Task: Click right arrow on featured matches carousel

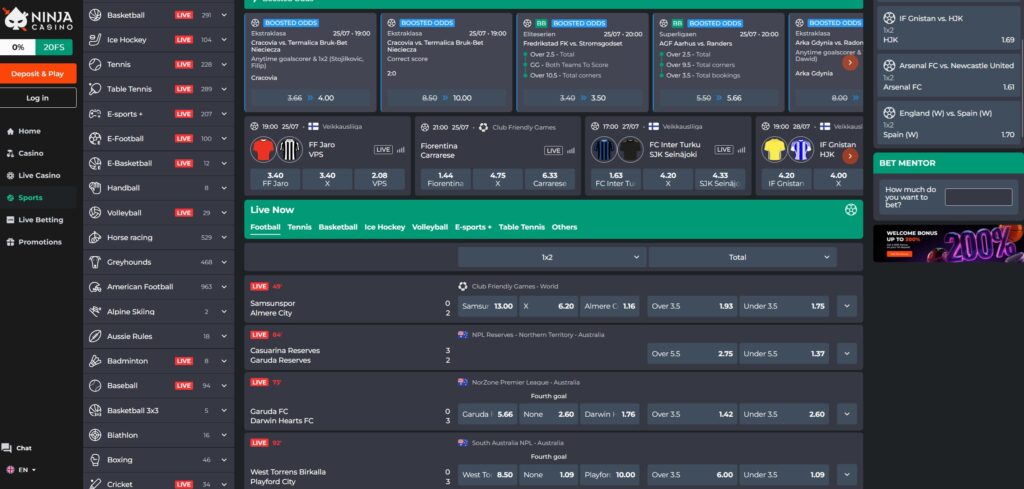Action: point(850,156)
